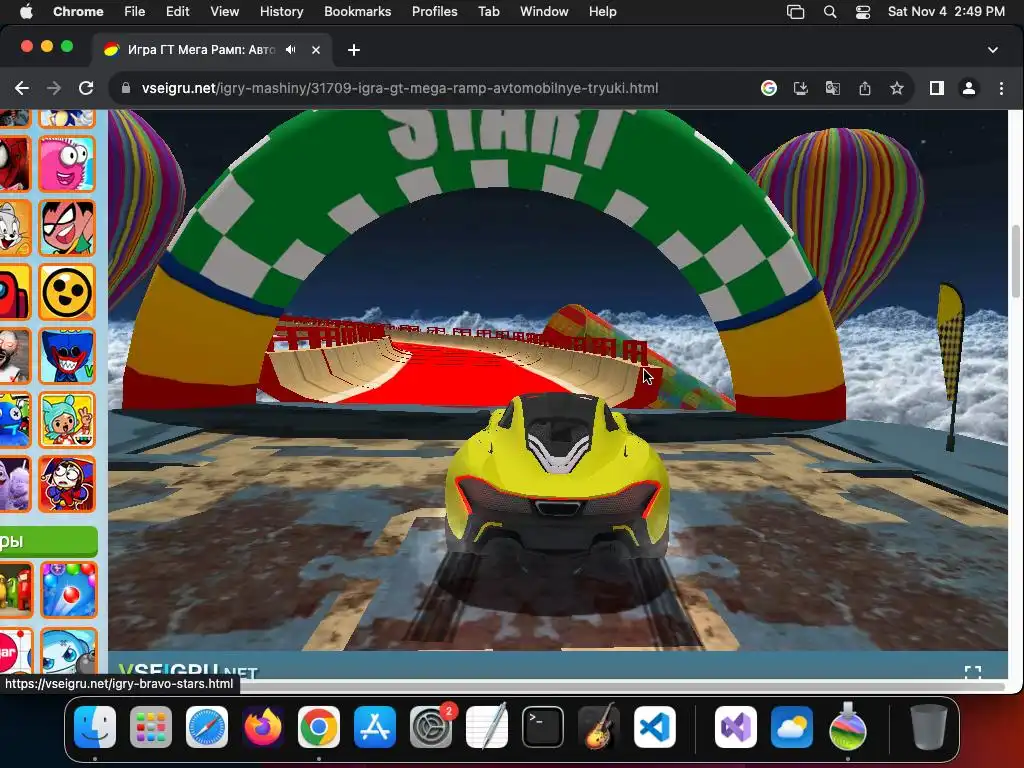Open the View menu
1024x768 pixels.
(x=225, y=12)
